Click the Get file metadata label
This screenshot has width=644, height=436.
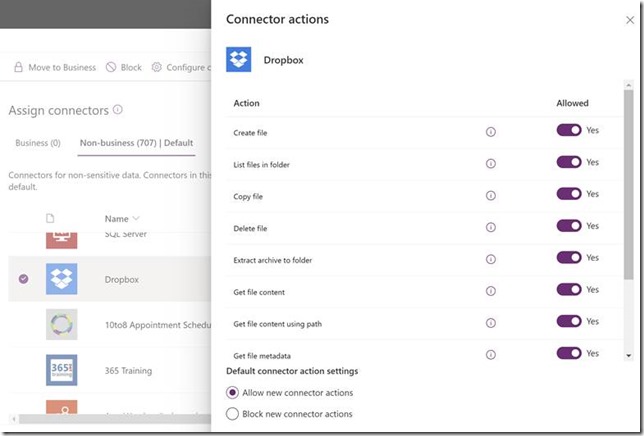(262, 356)
